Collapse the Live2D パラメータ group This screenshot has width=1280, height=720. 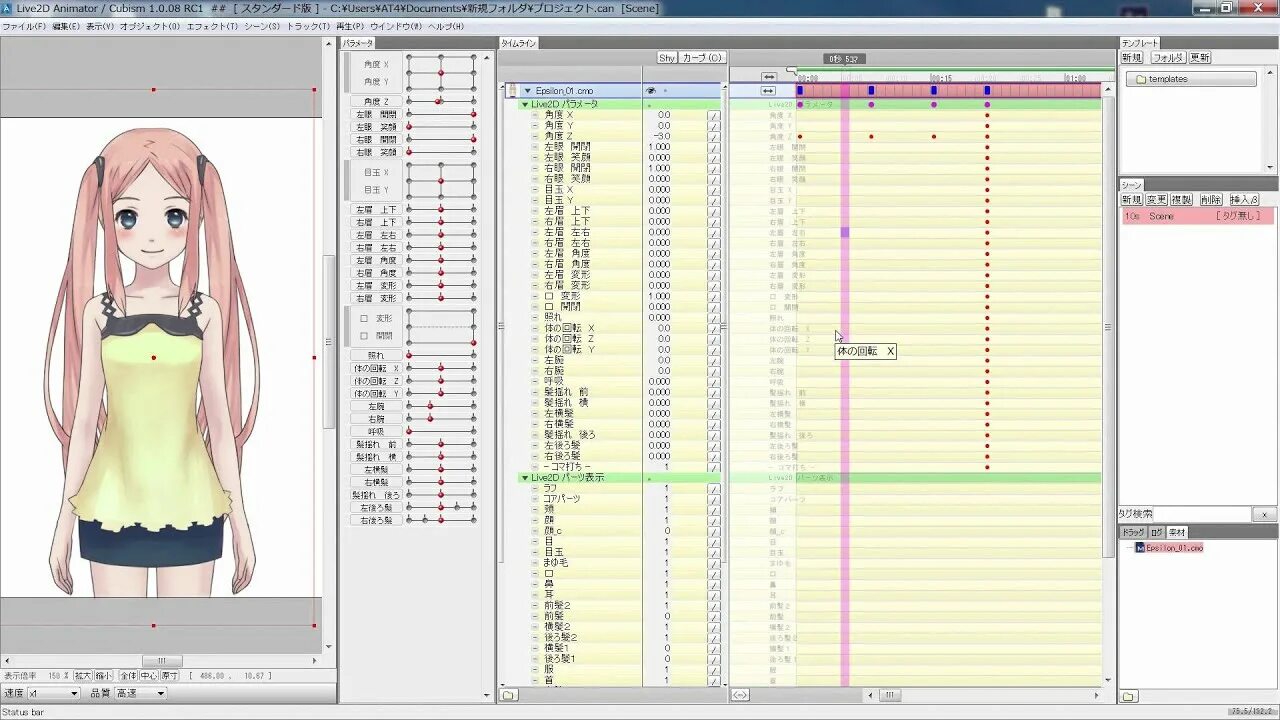[x=525, y=104]
